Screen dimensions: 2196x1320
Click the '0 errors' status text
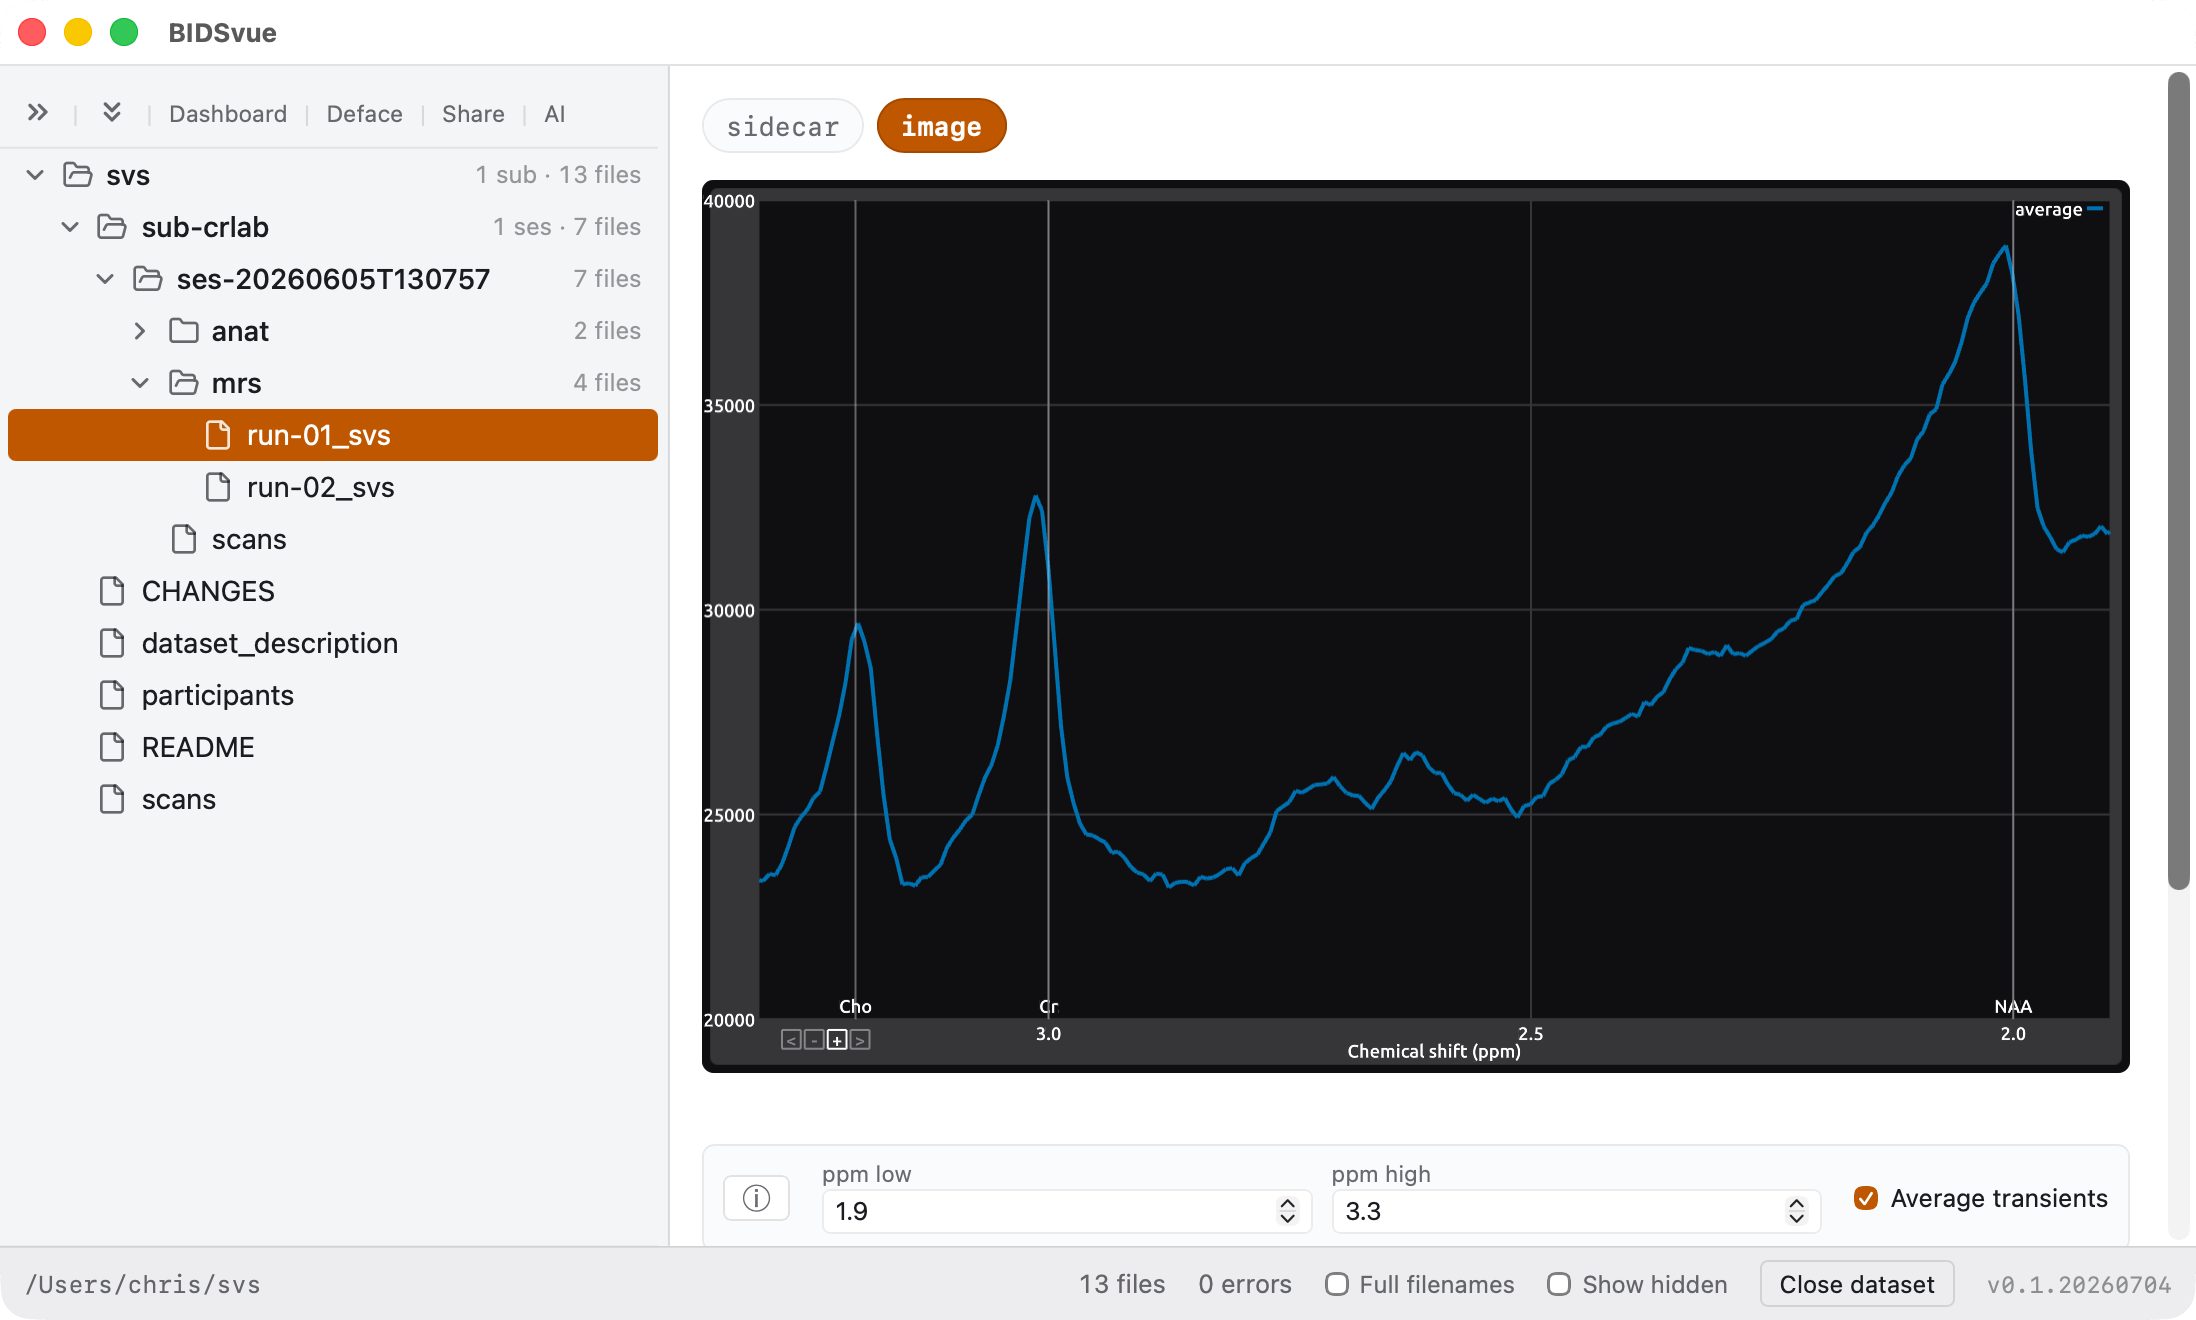pyautogui.click(x=1245, y=1284)
